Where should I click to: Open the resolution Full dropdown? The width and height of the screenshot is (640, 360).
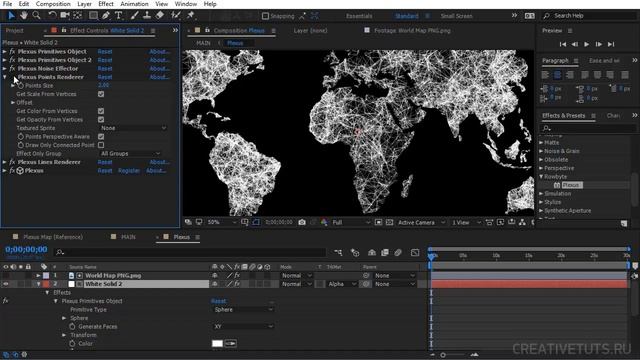[x=351, y=222]
